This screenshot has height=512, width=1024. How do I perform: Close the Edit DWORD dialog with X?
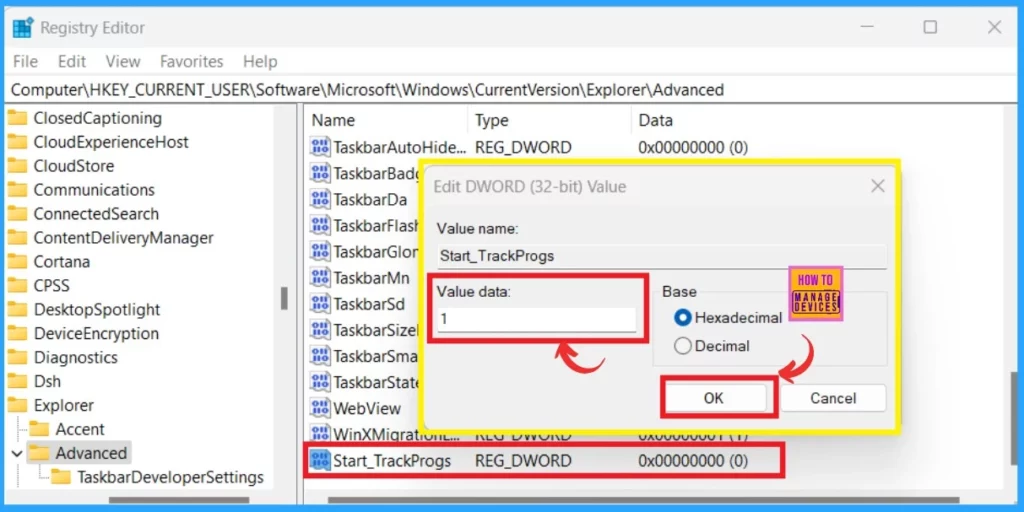coord(878,186)
